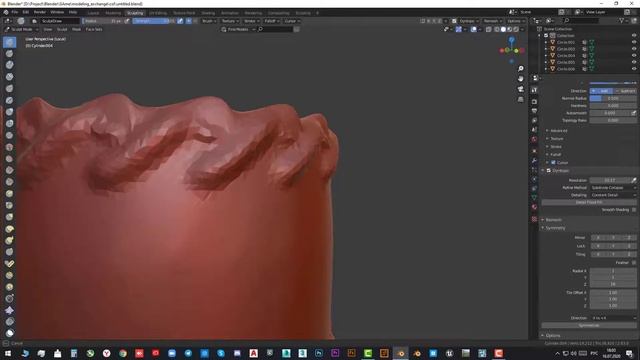
Task: Toggle the Cursor panel checkbox
Action: (x=553, y=162)
